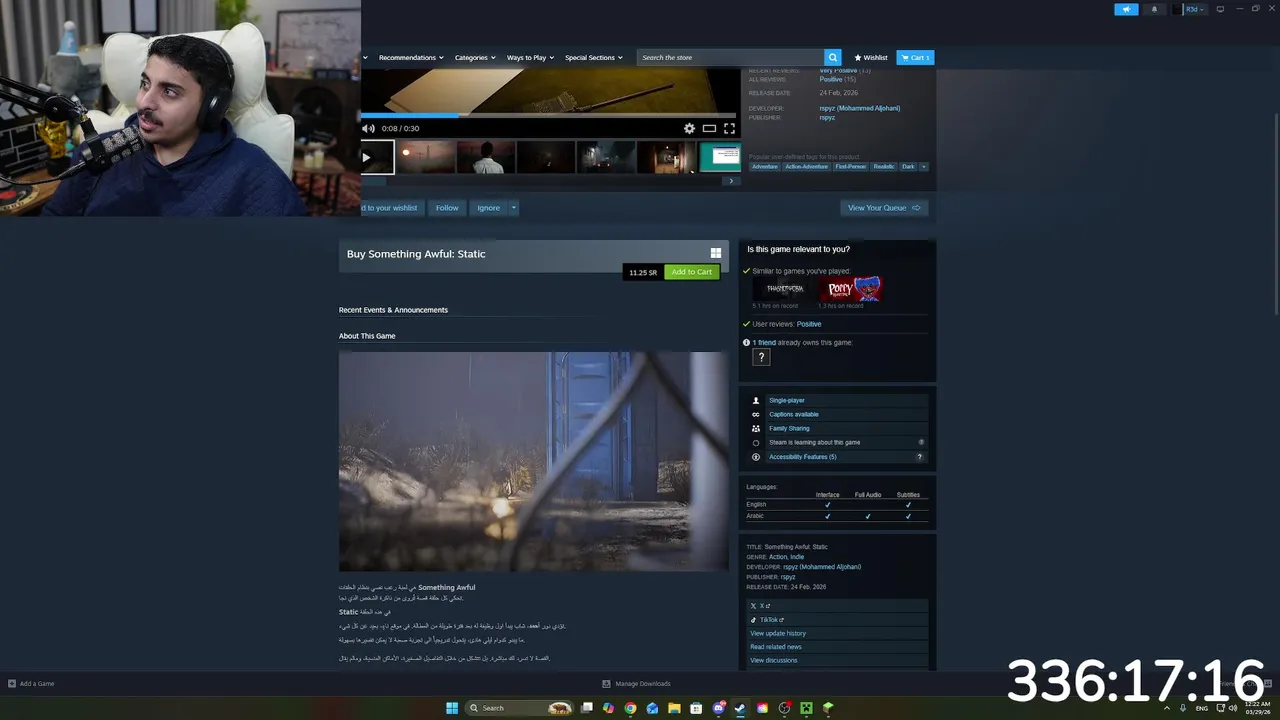Expand more tags with plus button
This screenshot has width=1280, height=720.
[x=924, y=167]
